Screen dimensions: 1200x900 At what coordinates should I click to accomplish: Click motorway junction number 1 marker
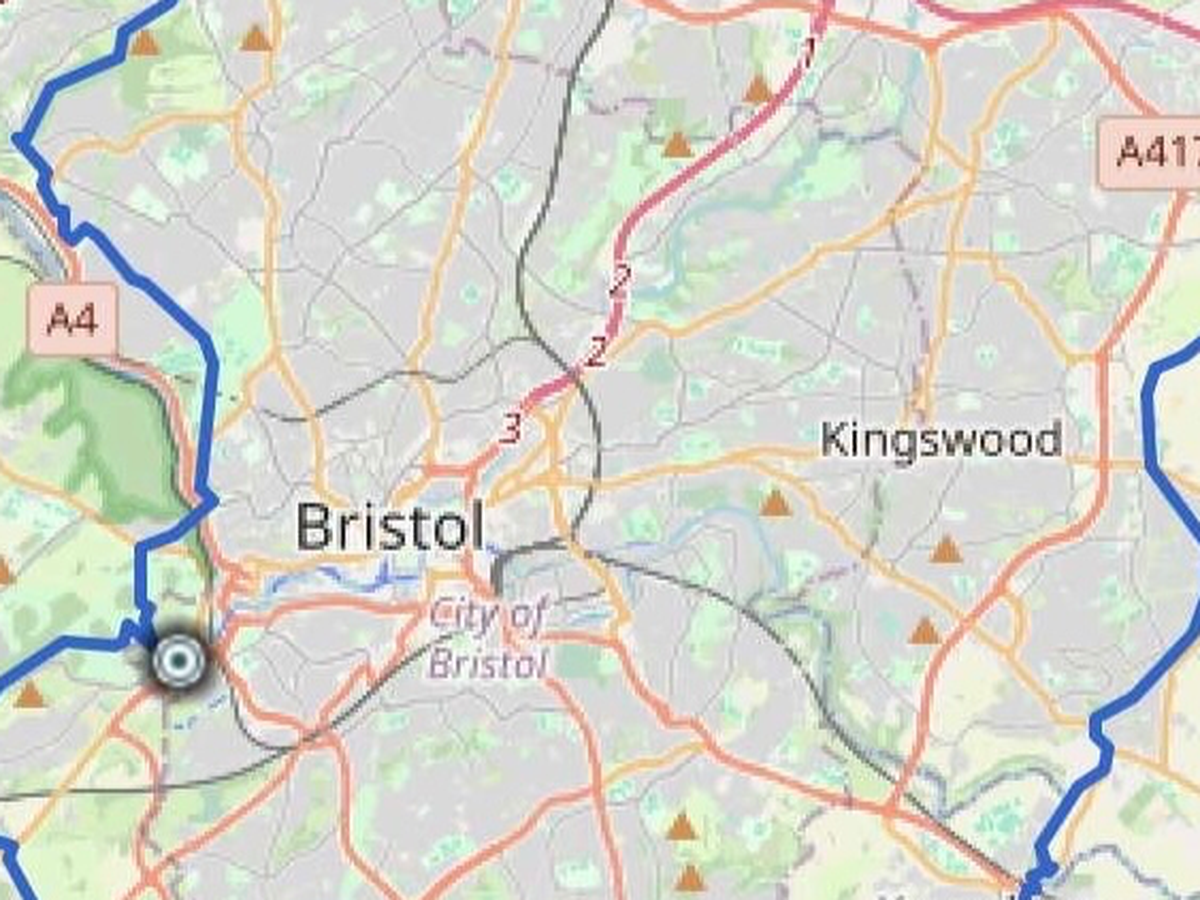click(x=810, y=49)
